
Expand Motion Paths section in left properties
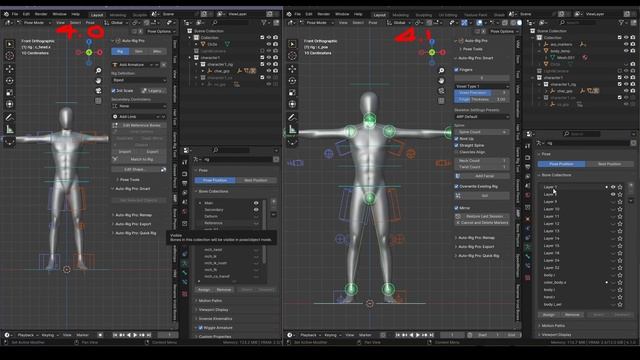pos(209,301)
